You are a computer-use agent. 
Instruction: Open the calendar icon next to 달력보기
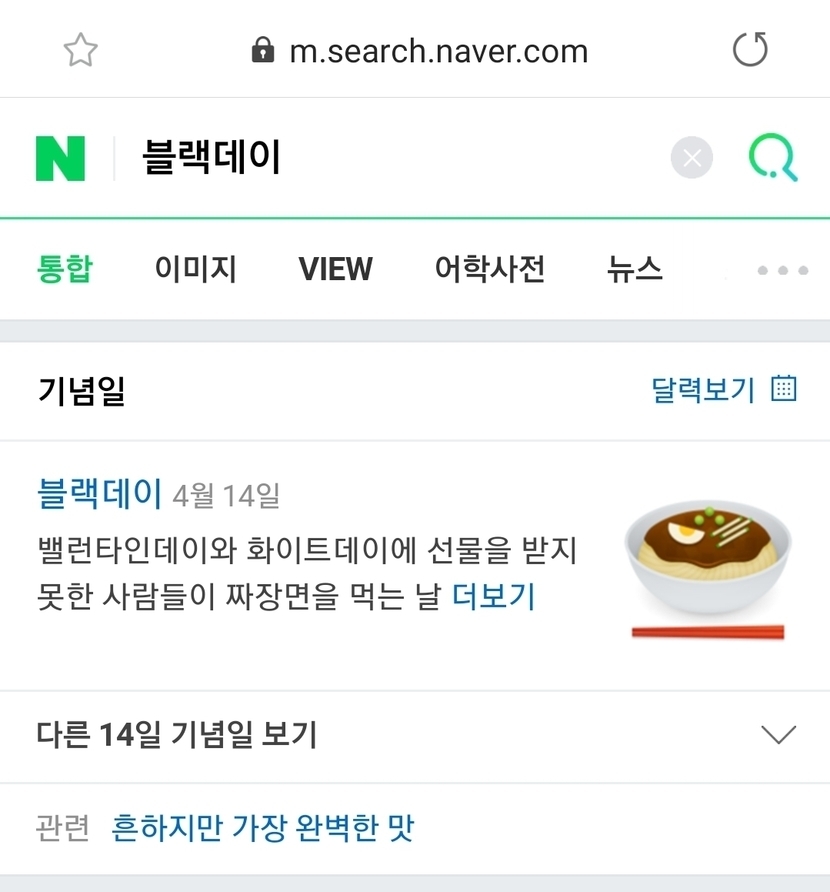tap(785, 389)
